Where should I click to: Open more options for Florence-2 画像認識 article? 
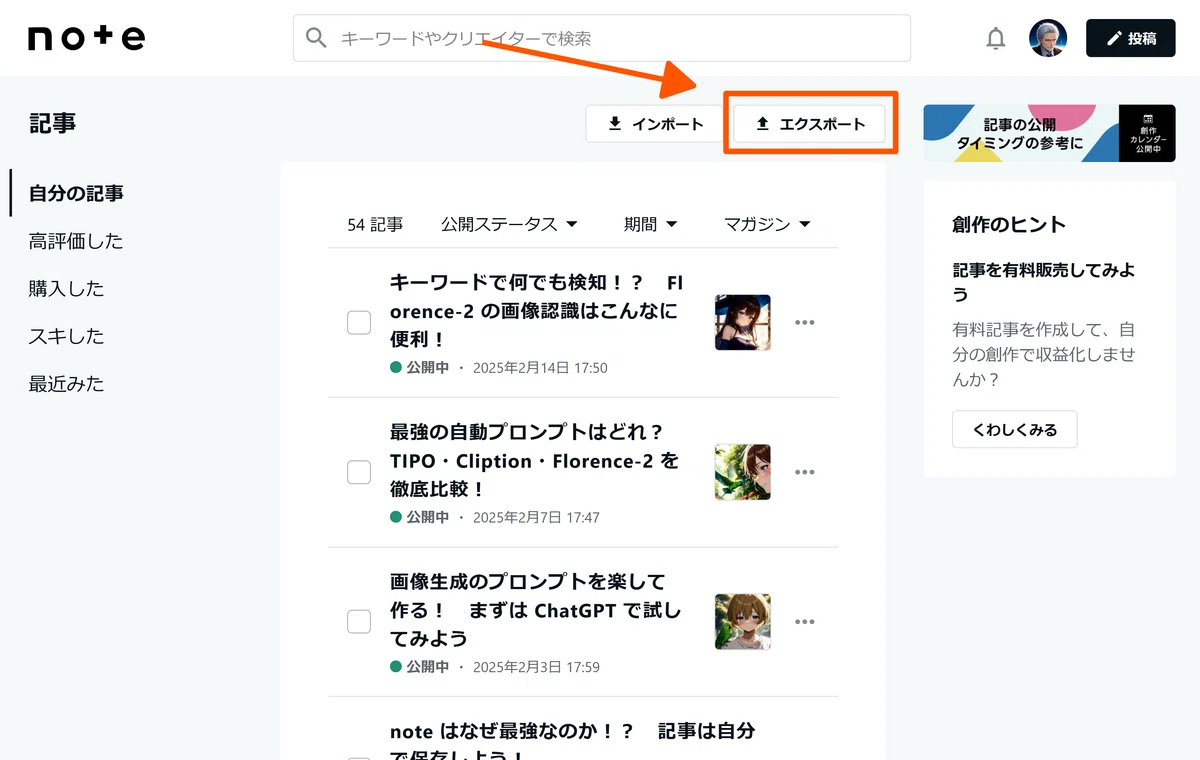point(805,323)
